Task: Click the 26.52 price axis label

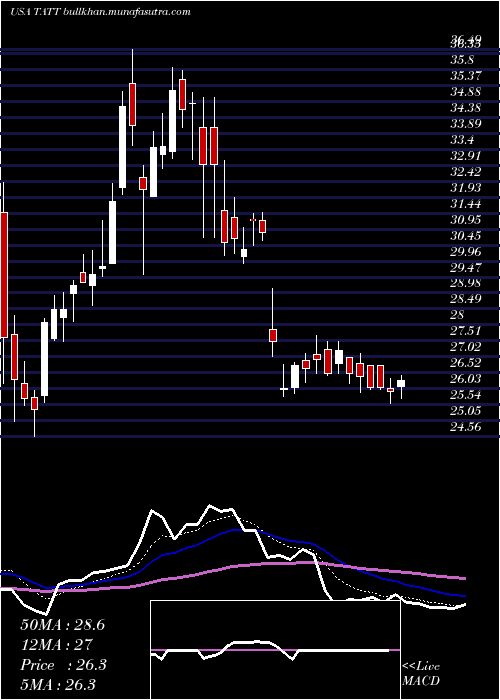Action: [465, 362]
